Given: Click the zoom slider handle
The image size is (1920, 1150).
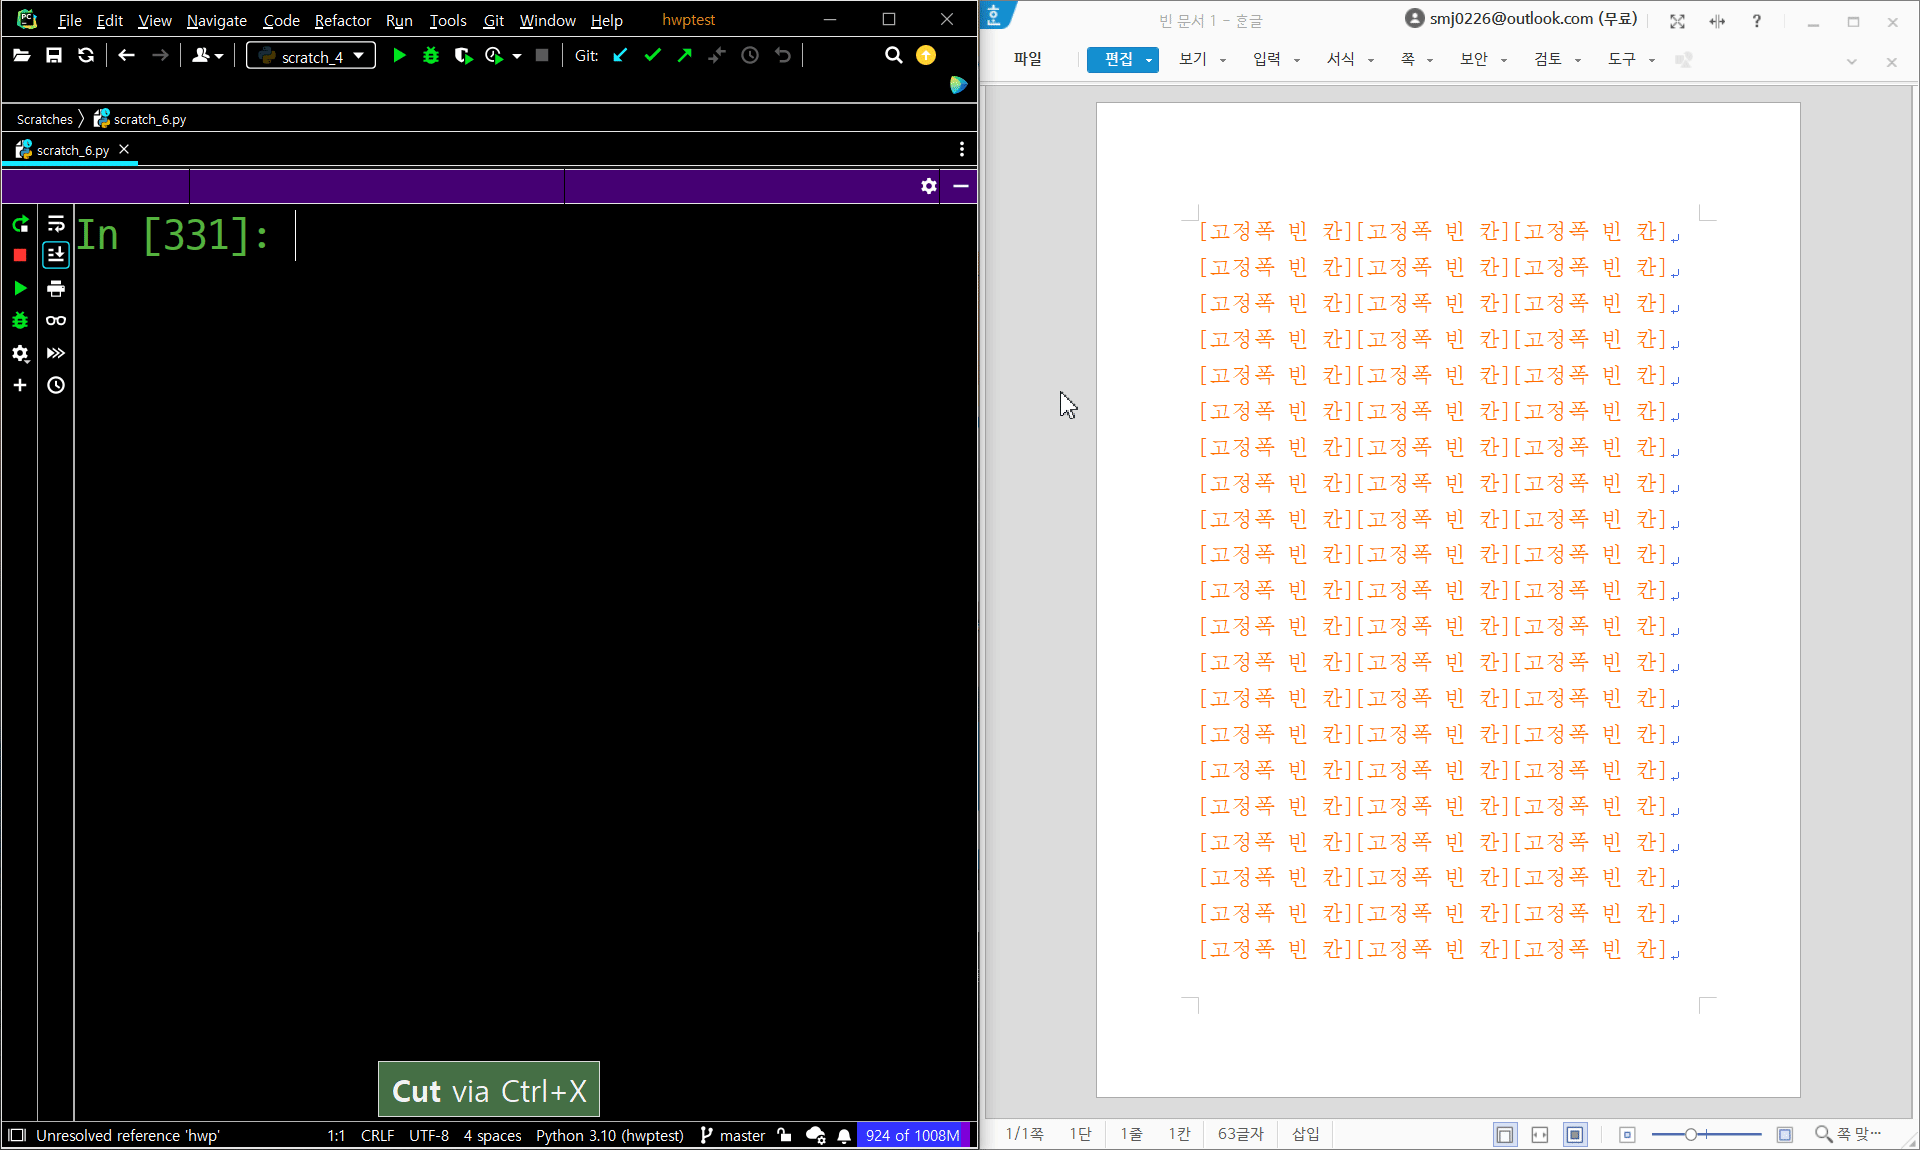Looking at the screenshot, I should pyautogui.click(x=1690, y=1134).
